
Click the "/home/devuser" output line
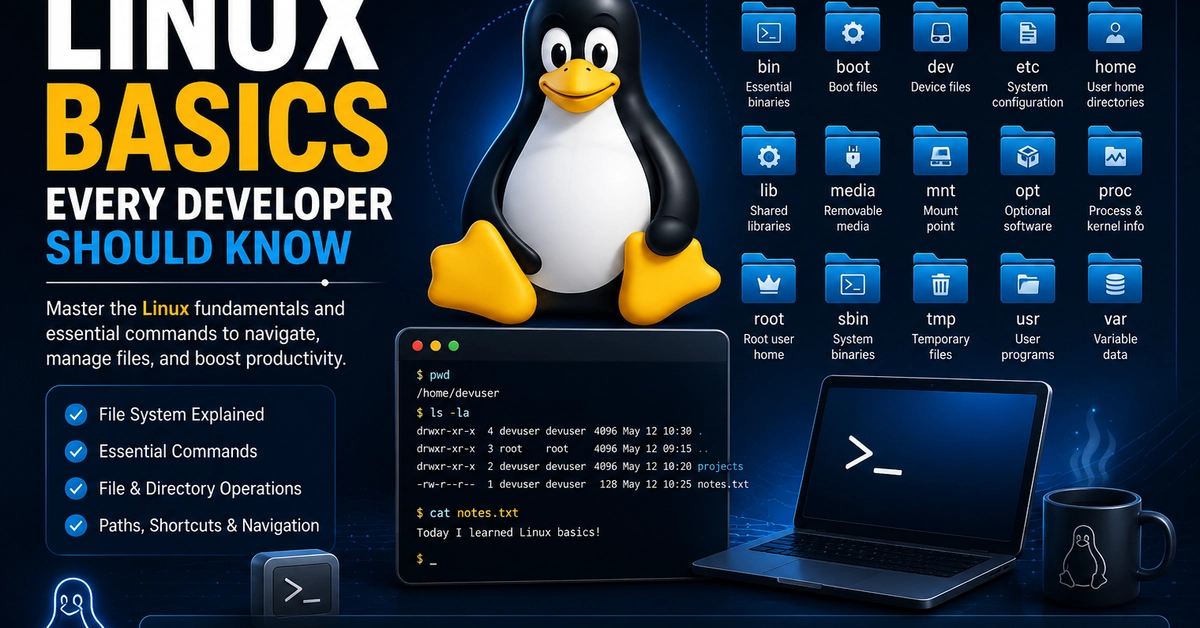tap(456, 393)
